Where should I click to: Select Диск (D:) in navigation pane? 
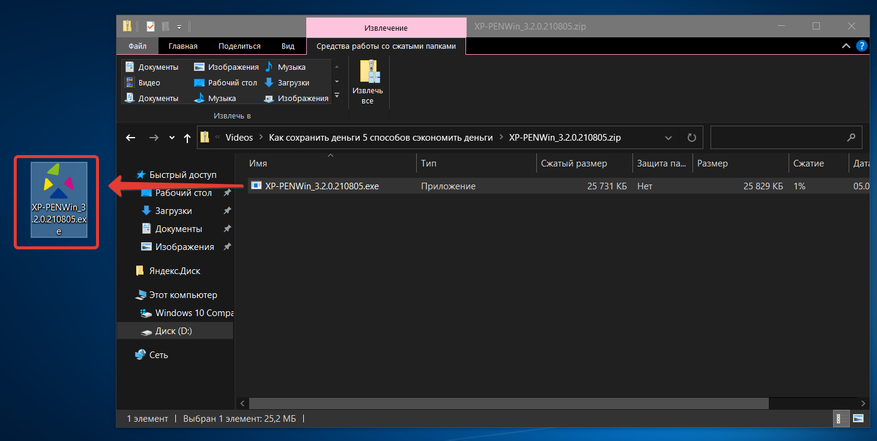175,331
